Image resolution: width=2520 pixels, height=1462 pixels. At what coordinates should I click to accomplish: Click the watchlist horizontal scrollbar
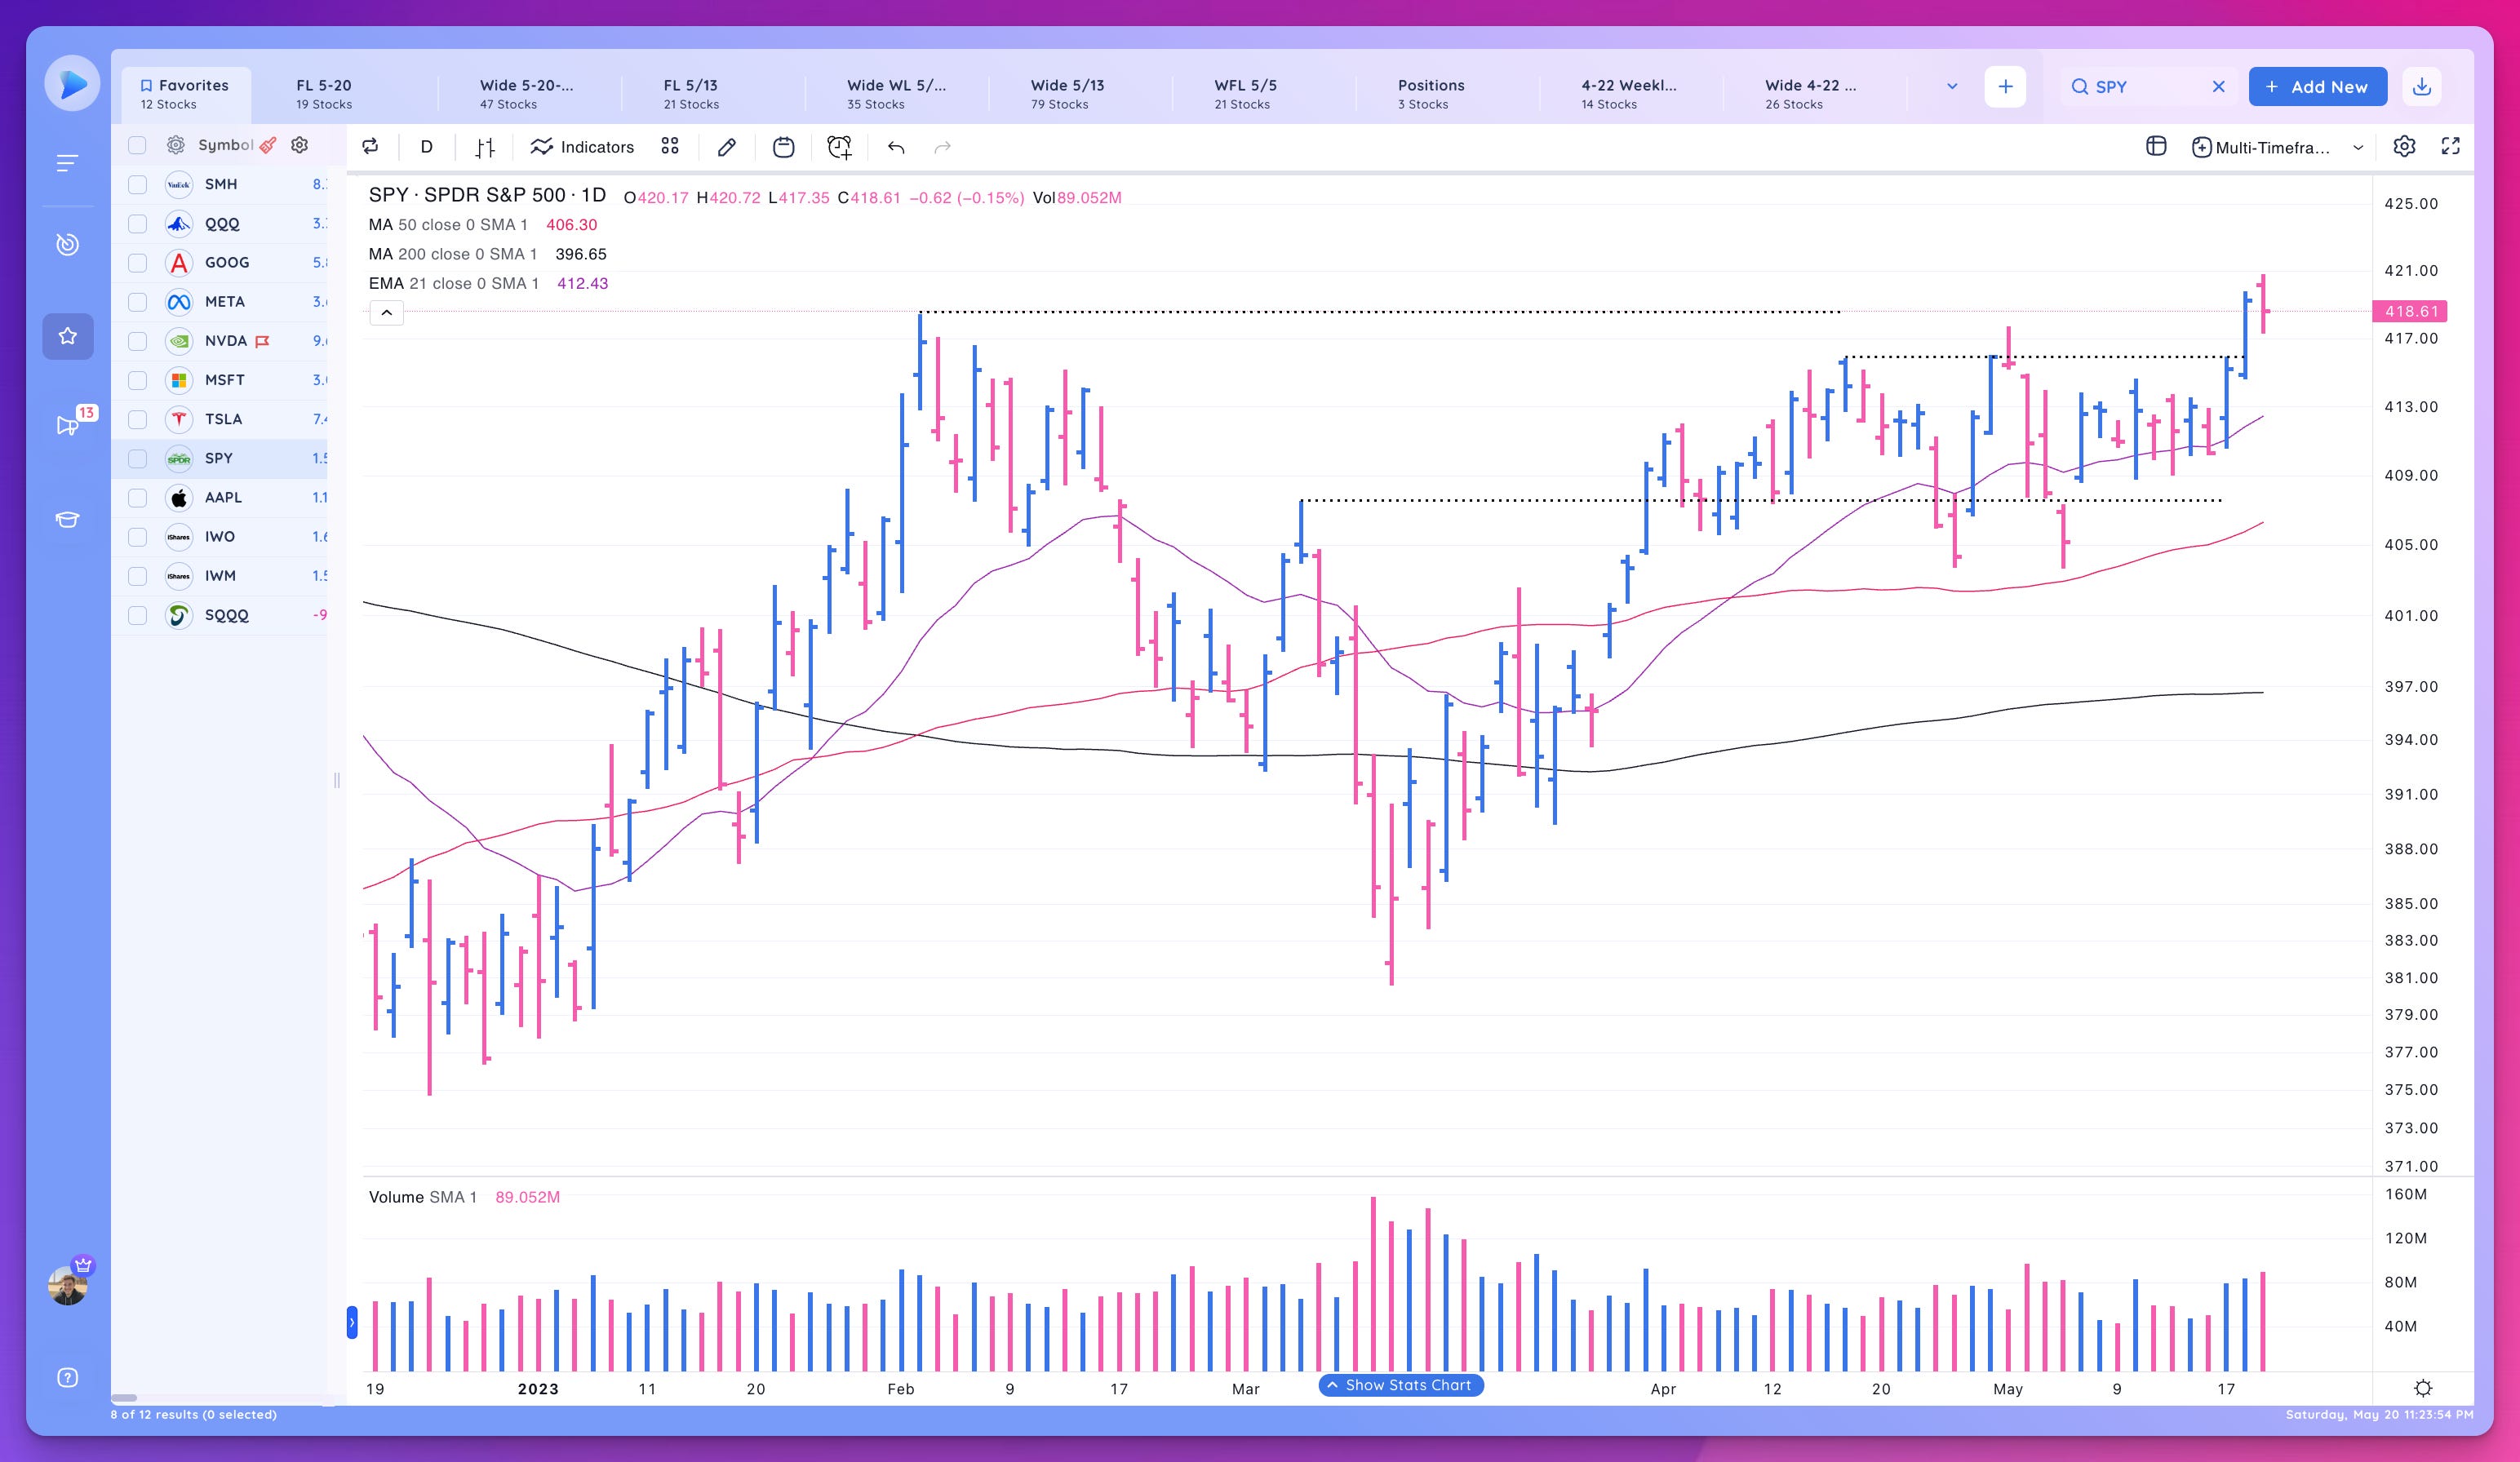(124, 1398)
